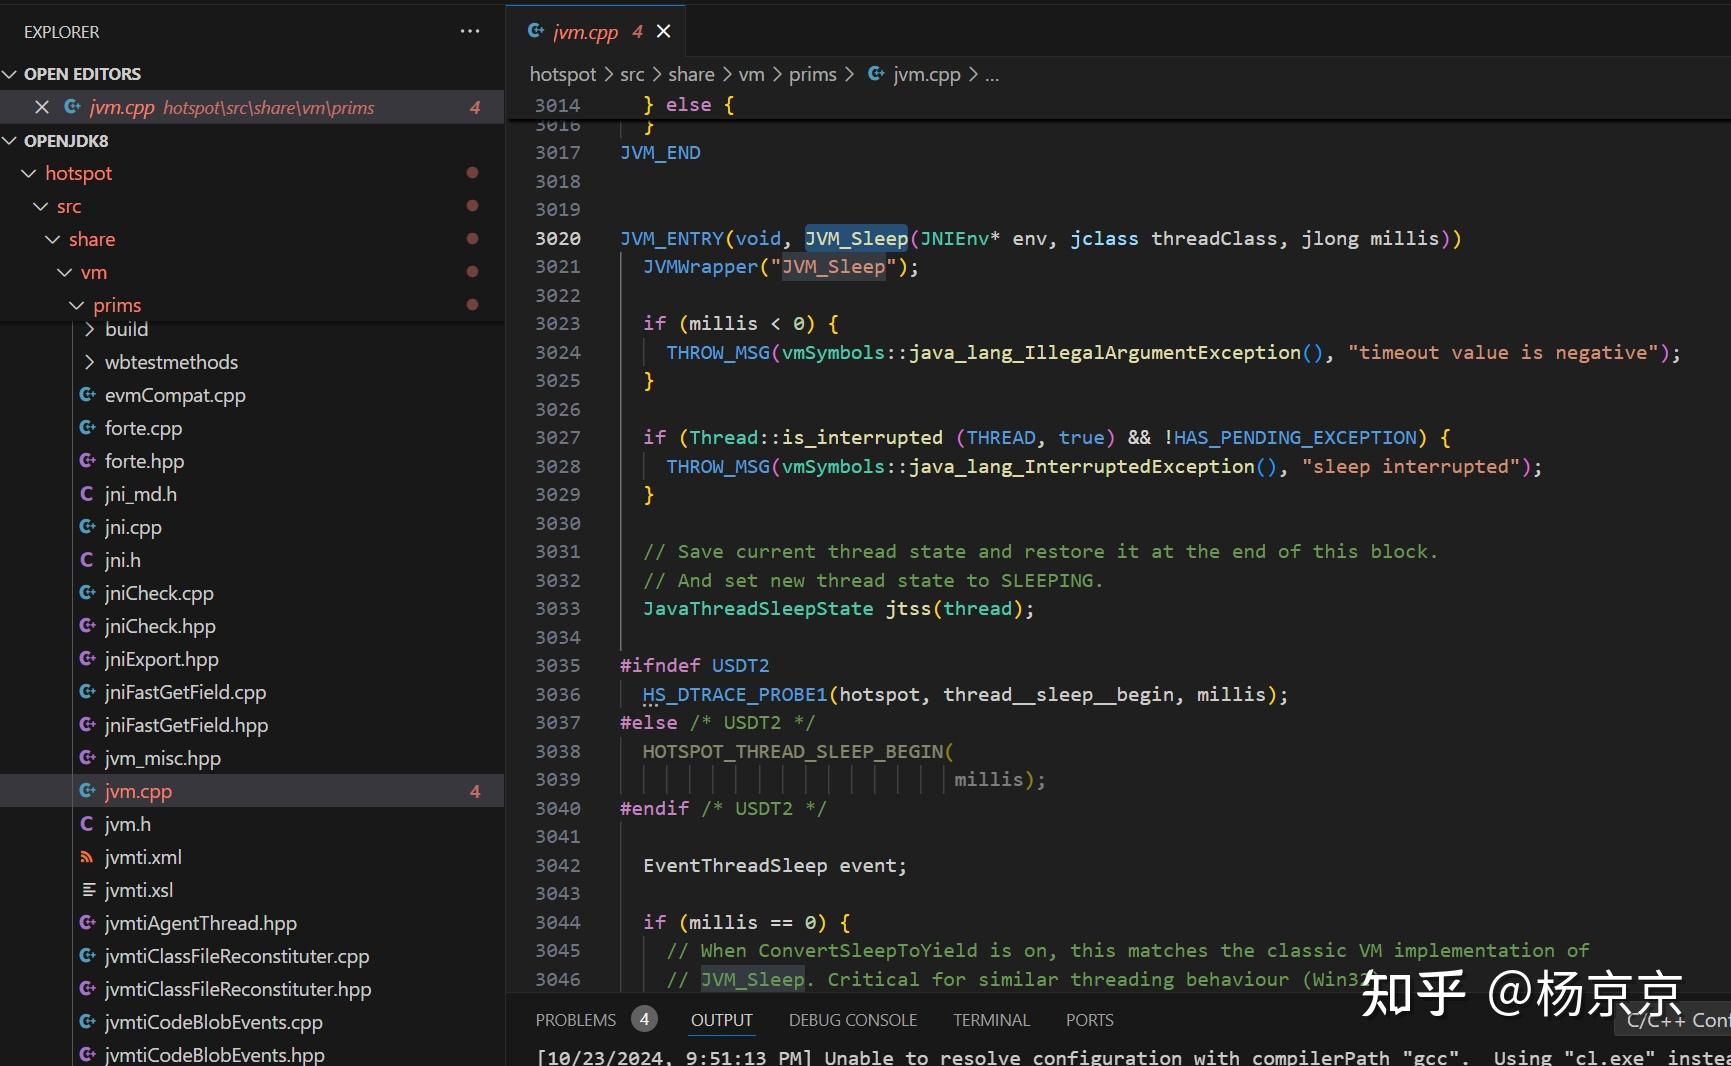Click line number 3027 in the gutter
The width and height of the screenshot is (1731, 1066).
[x=557, y=438]
